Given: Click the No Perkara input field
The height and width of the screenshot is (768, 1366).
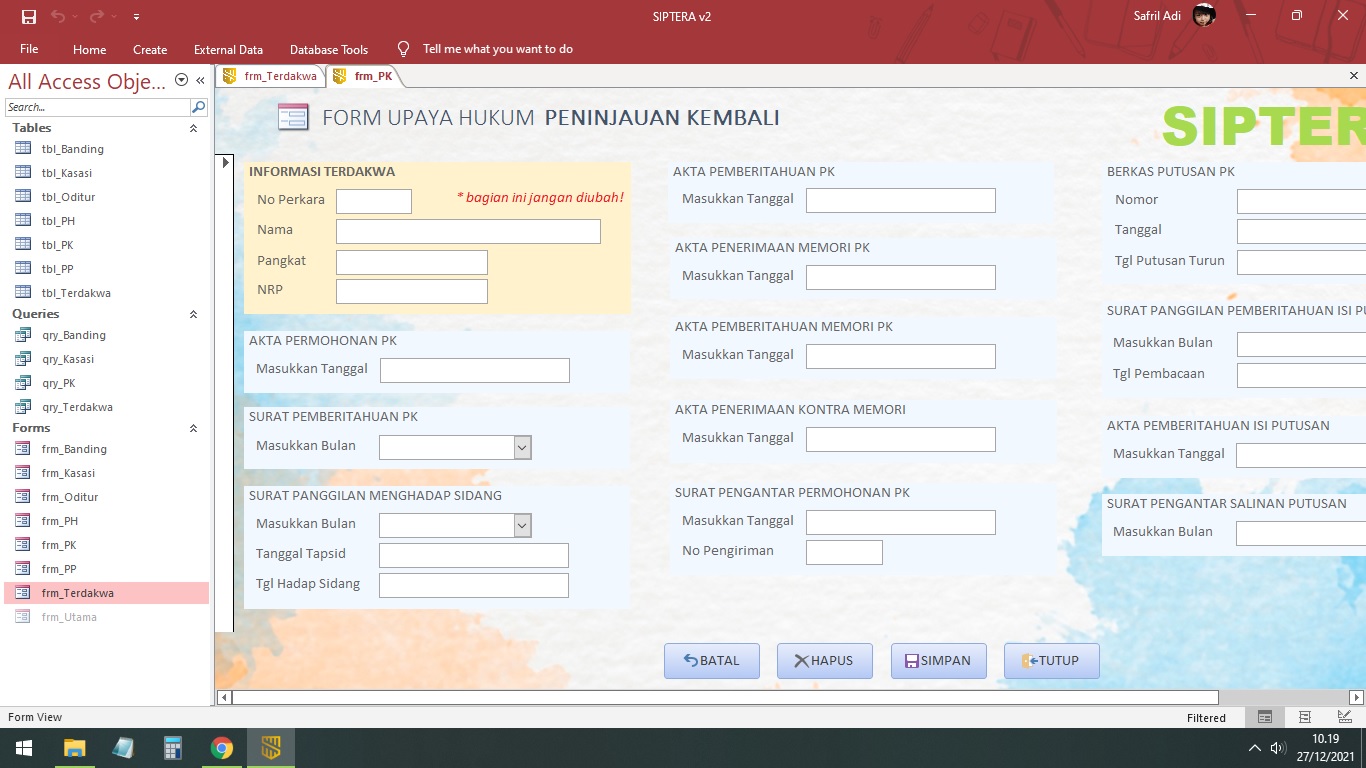Looking at the screenshot, I should click(374, 201).
